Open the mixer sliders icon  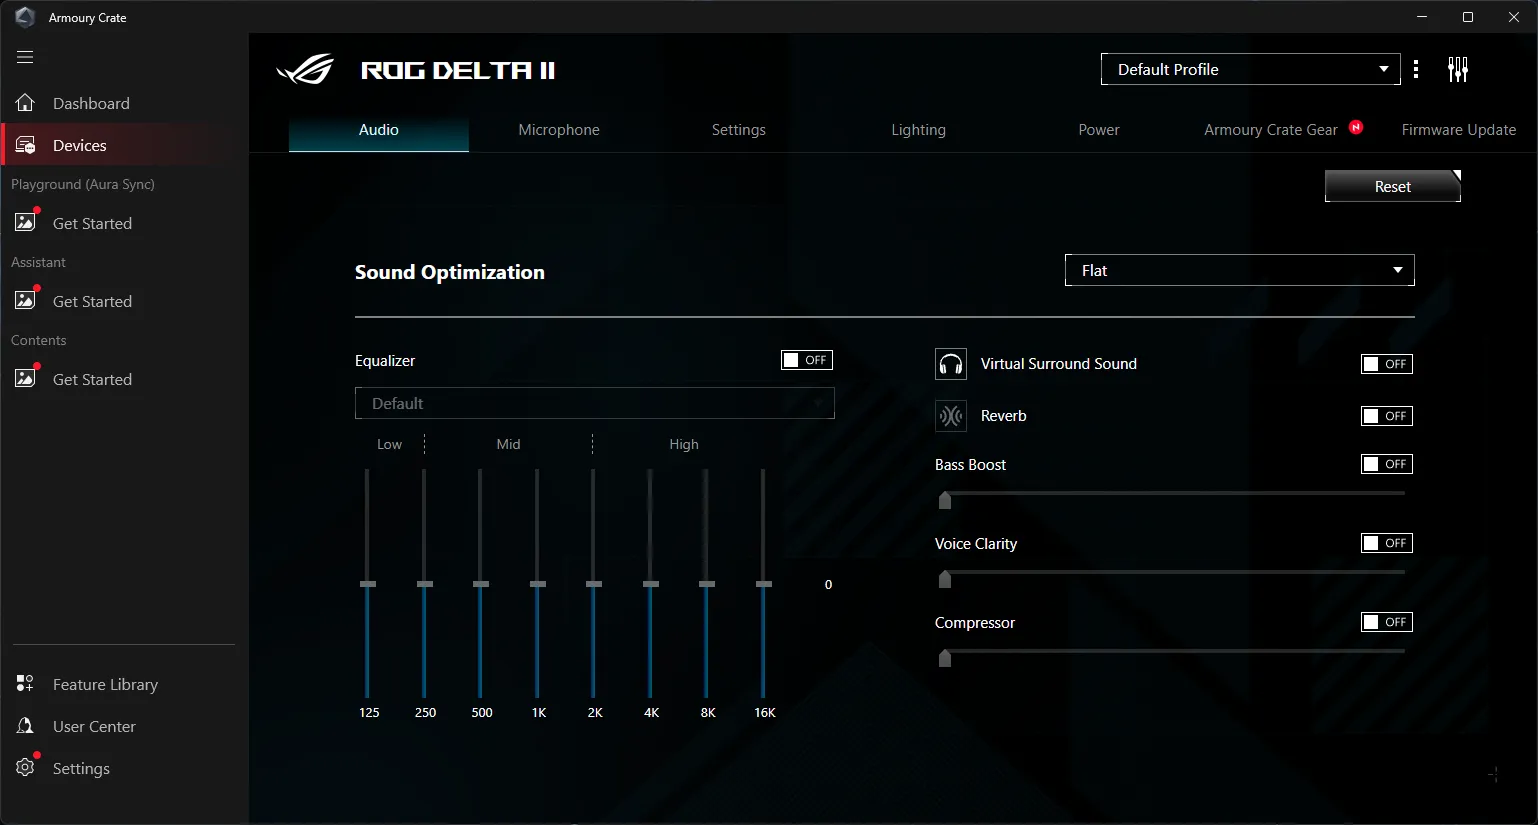coord(1458,69)
